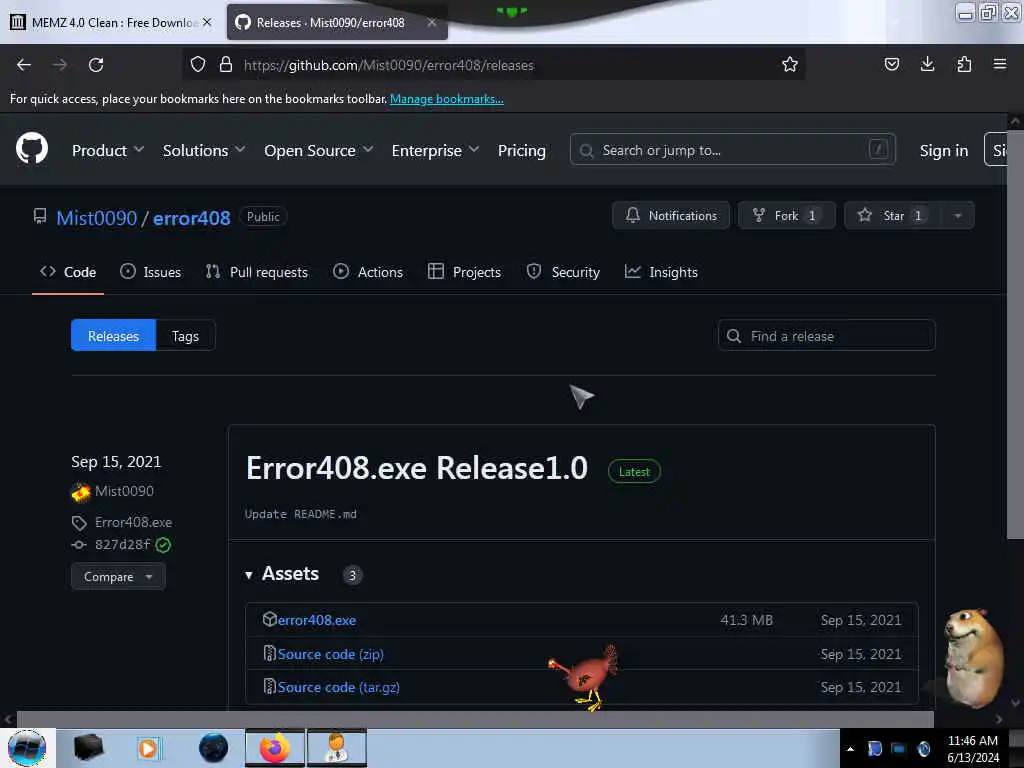Open the extensions puzzle icon
This screenshot has width=1024, height=768.
click(x=964, y=64)
